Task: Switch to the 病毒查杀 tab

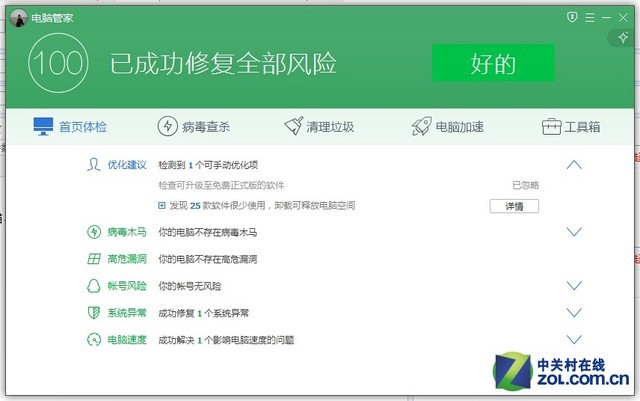Action: [194, 127]
